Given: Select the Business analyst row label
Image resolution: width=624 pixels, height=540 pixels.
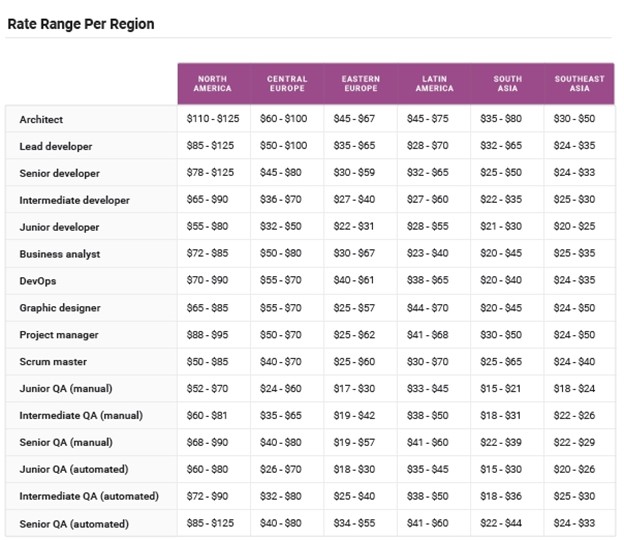Looking at the screenshot, I should click(x=60, y=254).
